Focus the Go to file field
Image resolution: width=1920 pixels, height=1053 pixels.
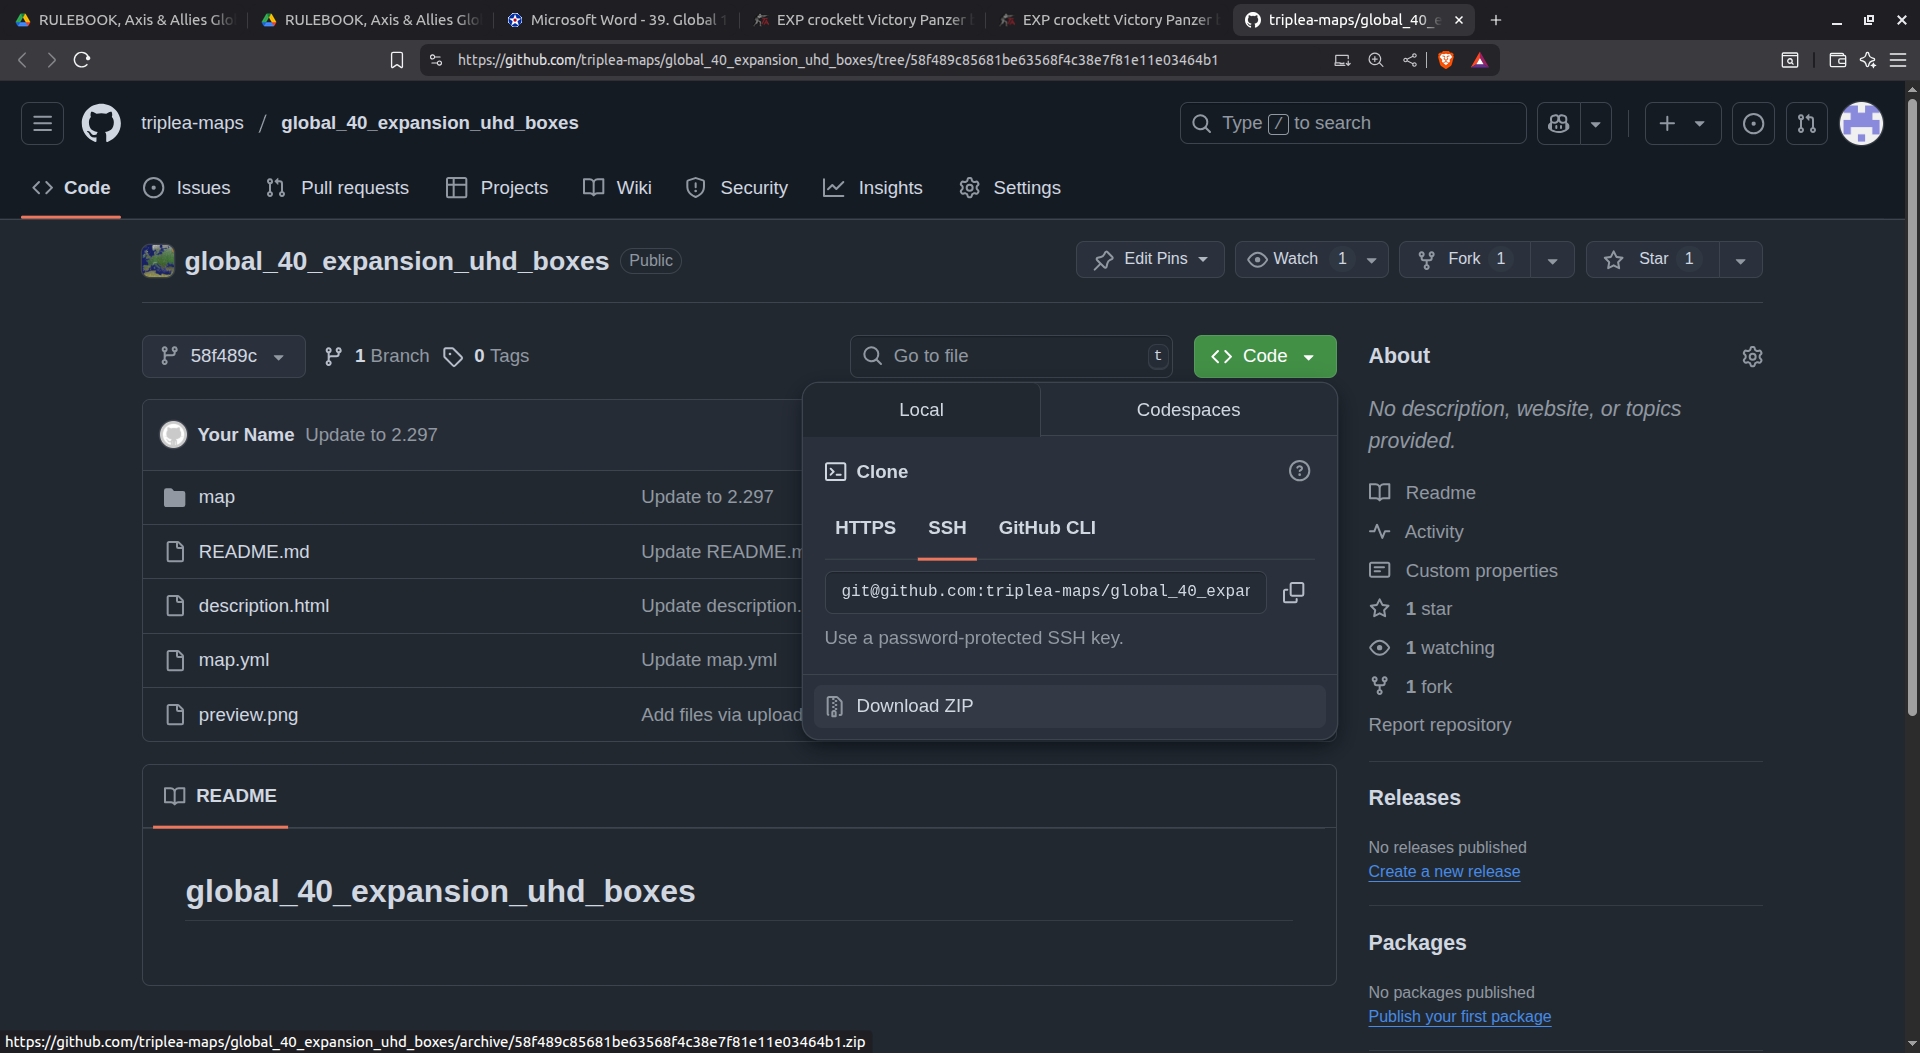point(1011,356)
